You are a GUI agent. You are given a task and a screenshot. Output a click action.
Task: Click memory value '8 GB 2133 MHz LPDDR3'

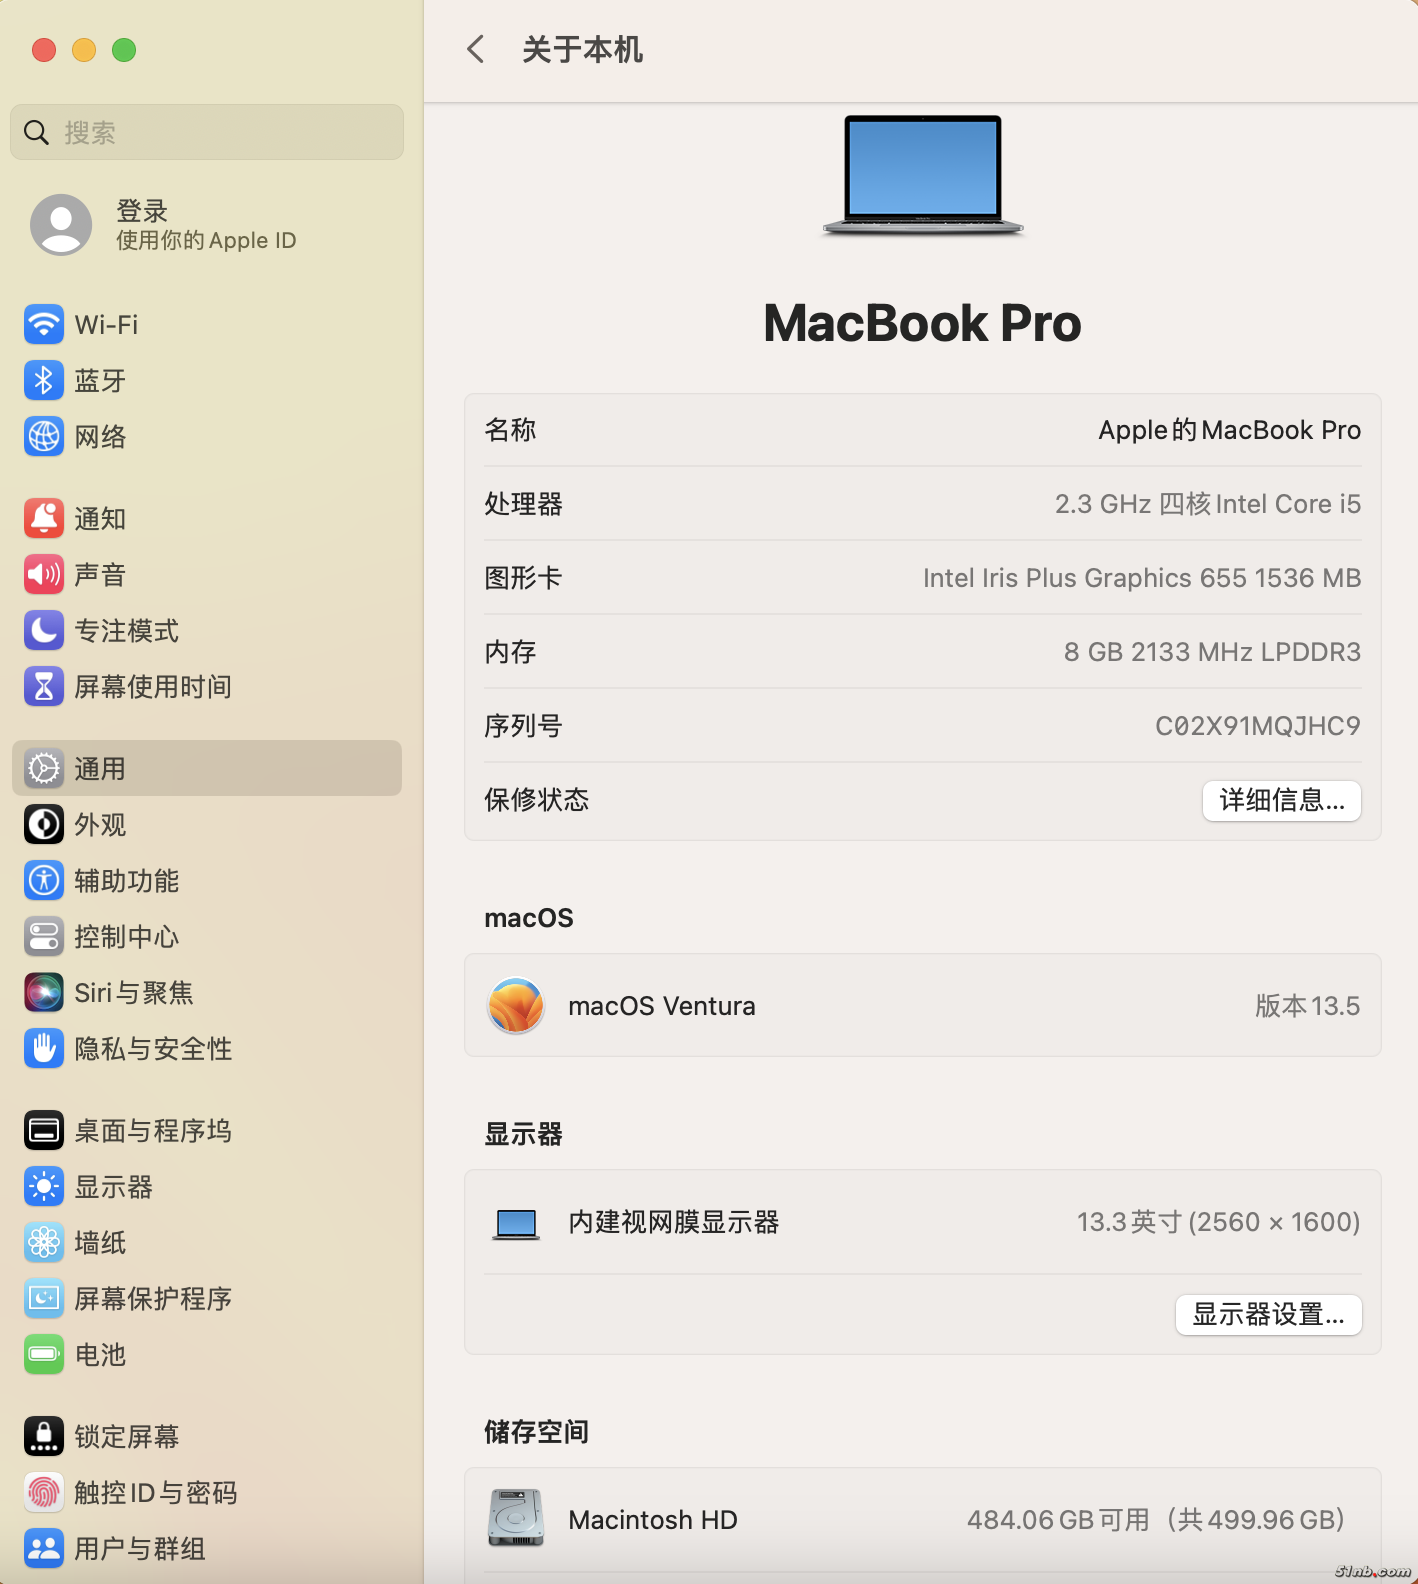(1212, 652)
